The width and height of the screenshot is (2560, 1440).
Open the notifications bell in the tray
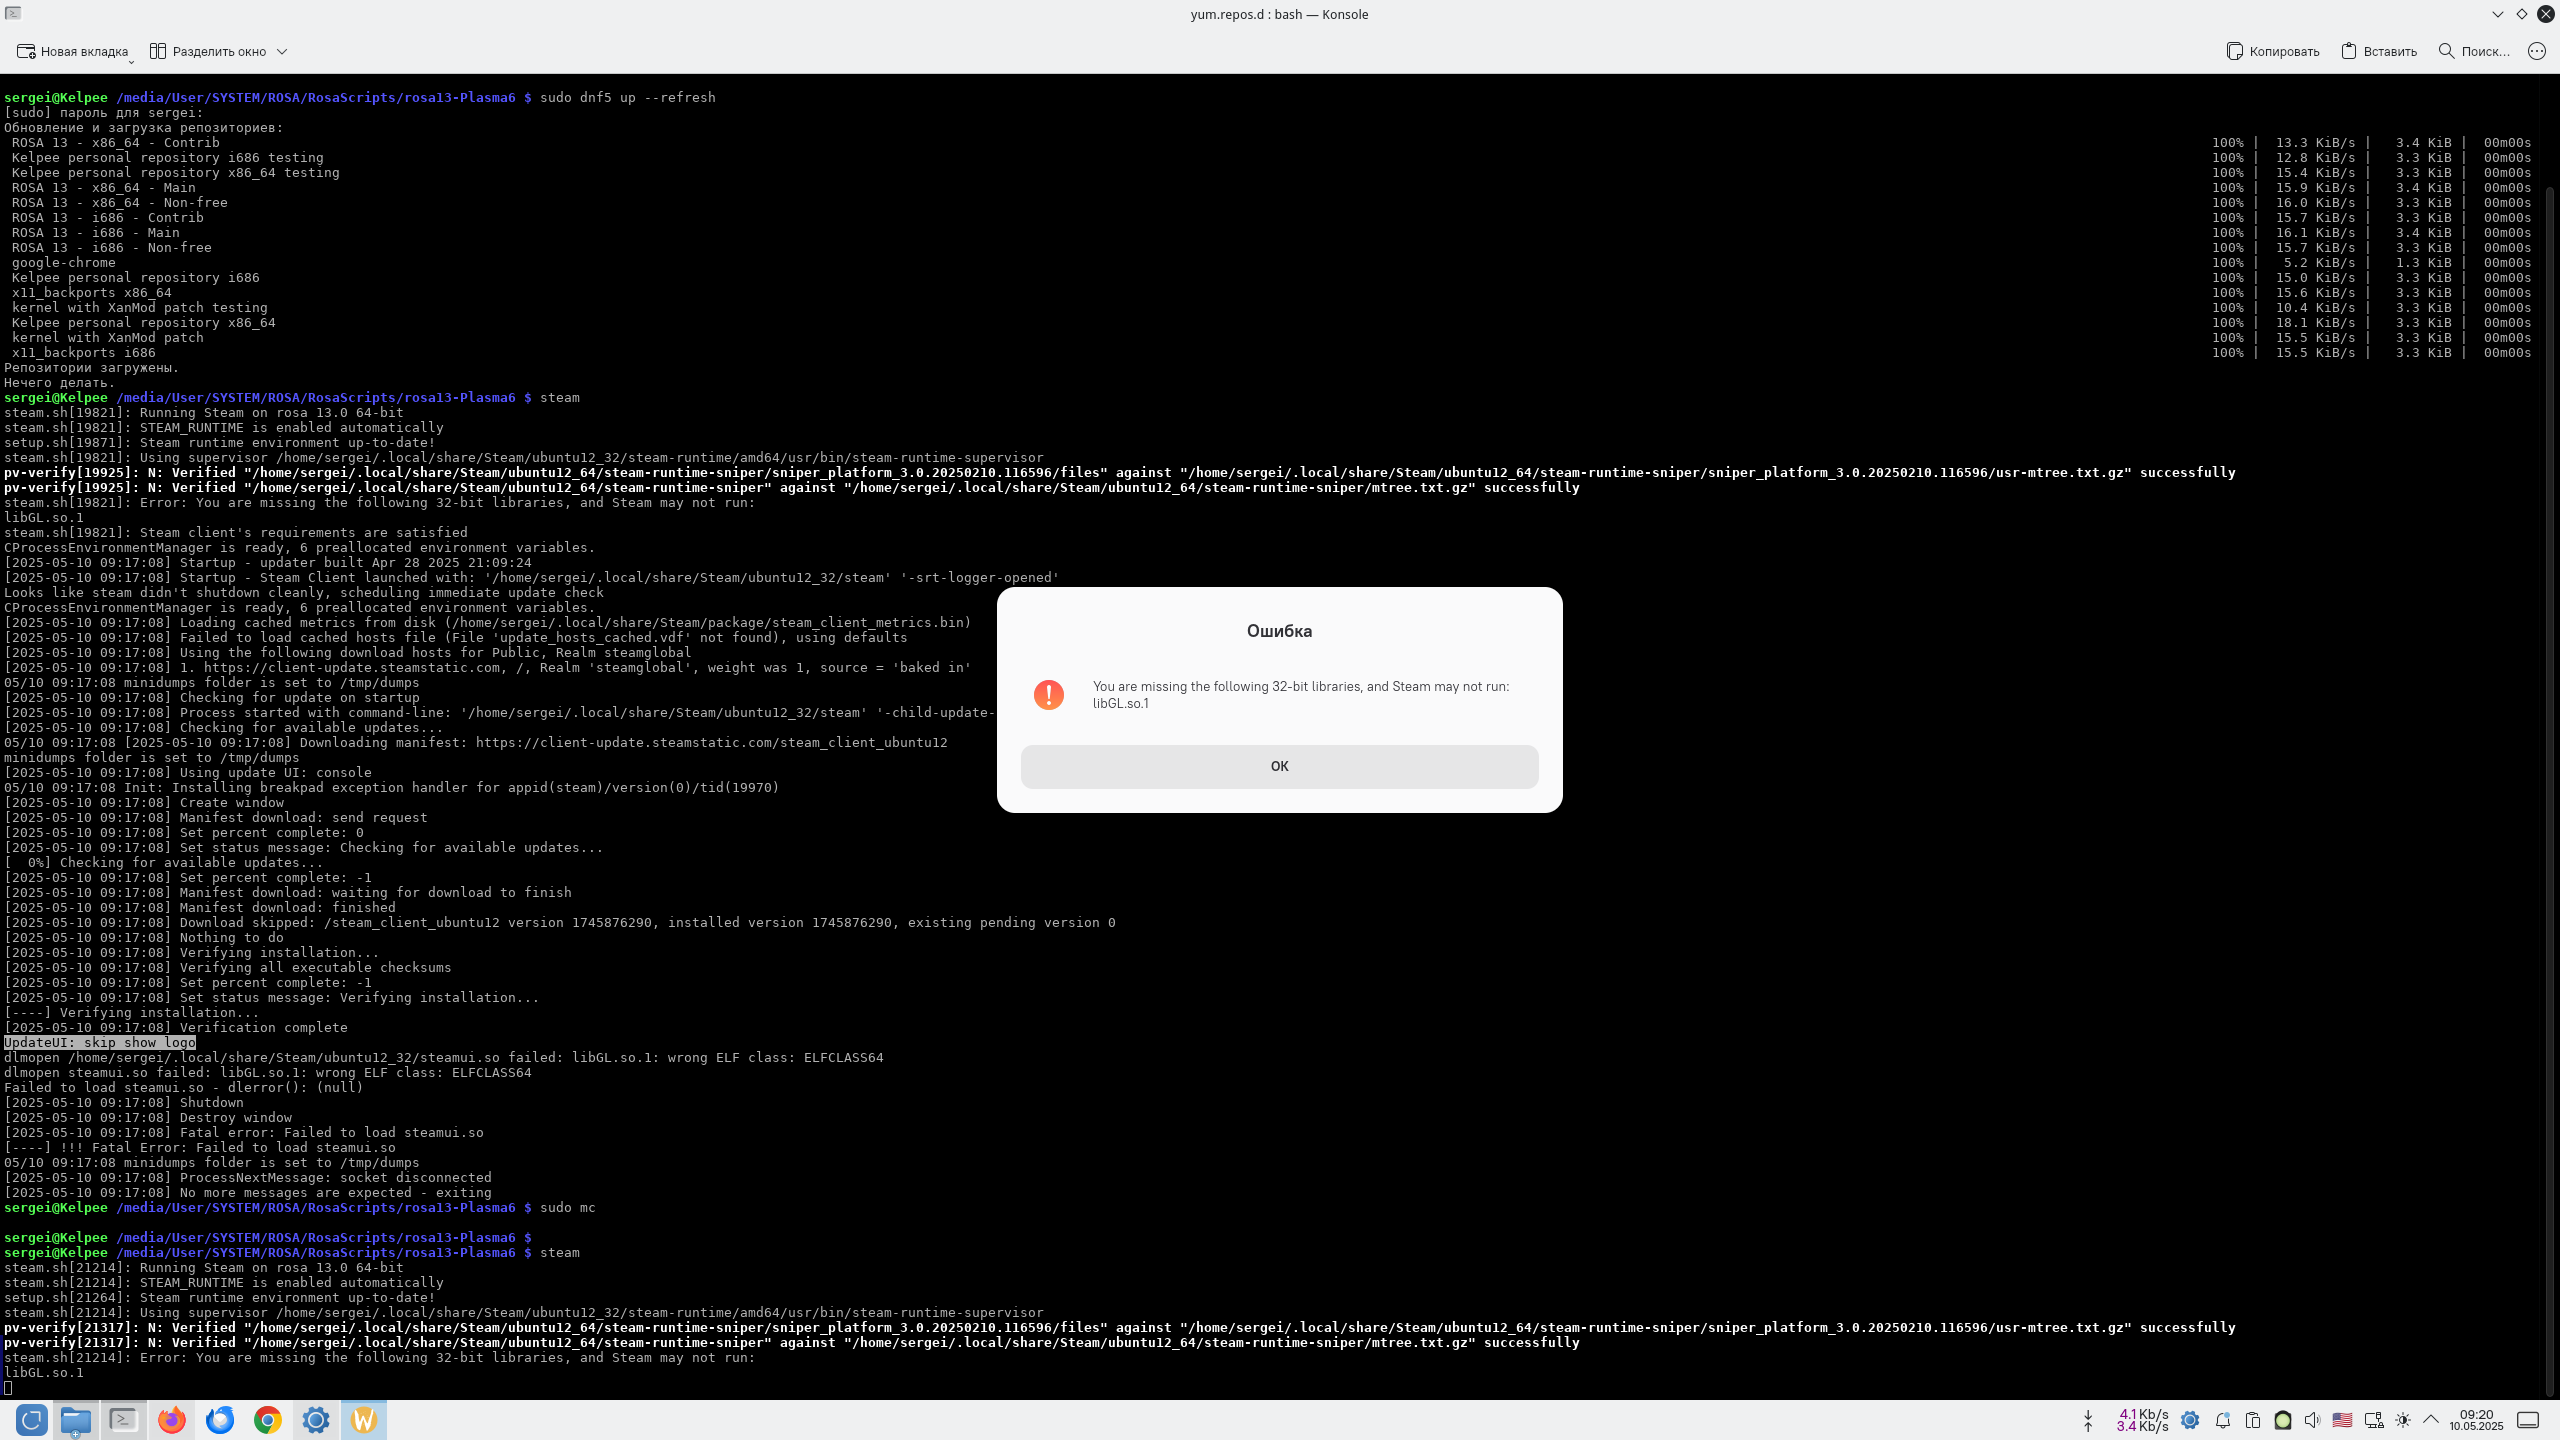pos(2223,1420)
